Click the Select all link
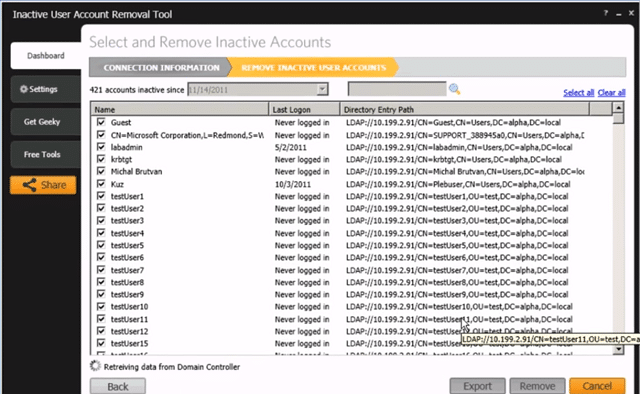 tap(578, 93)
